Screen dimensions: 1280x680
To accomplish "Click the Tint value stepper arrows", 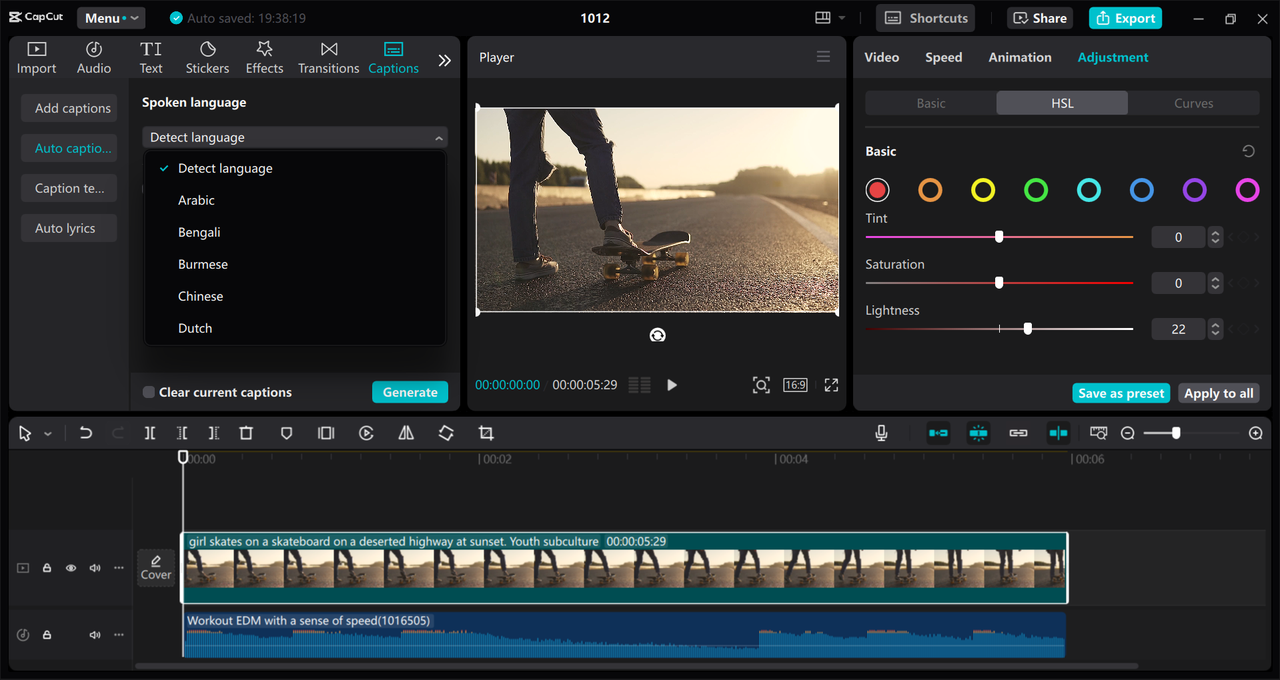I will pyautogui.click(x=1215, y=237).
